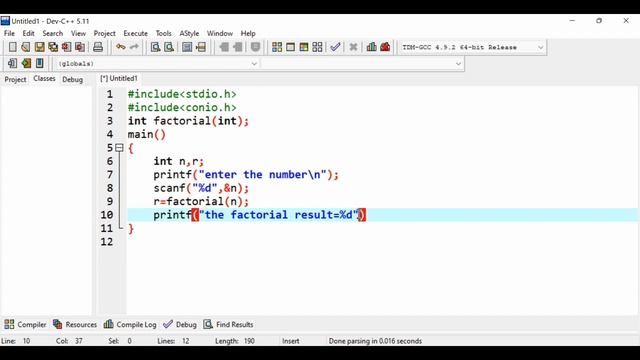Open the Execute menu
640x360 pixels.
(x=136, y=33)
